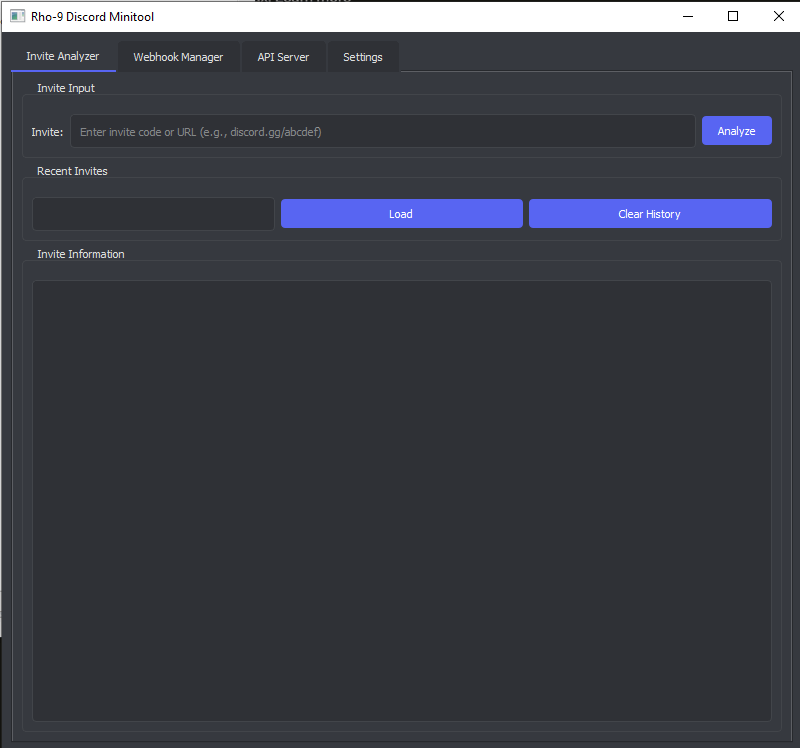Screen dimensions: 800x748
Task: Minimize the Rho-9 Discord Minitool window
Action: click(x=688, y=16)
